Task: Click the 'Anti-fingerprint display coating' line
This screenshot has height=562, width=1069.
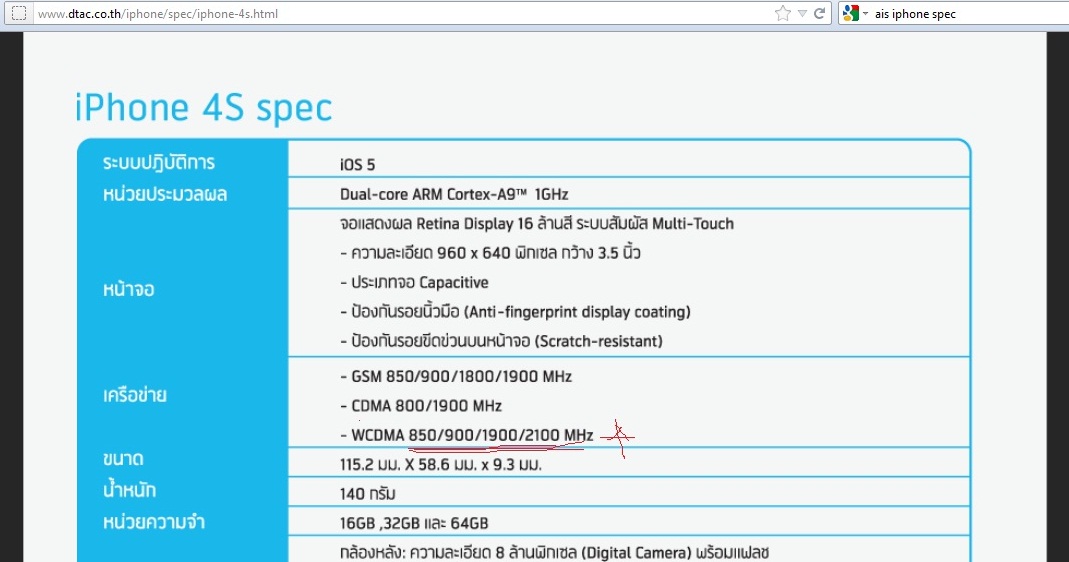Action: click(x=515, y=312)
